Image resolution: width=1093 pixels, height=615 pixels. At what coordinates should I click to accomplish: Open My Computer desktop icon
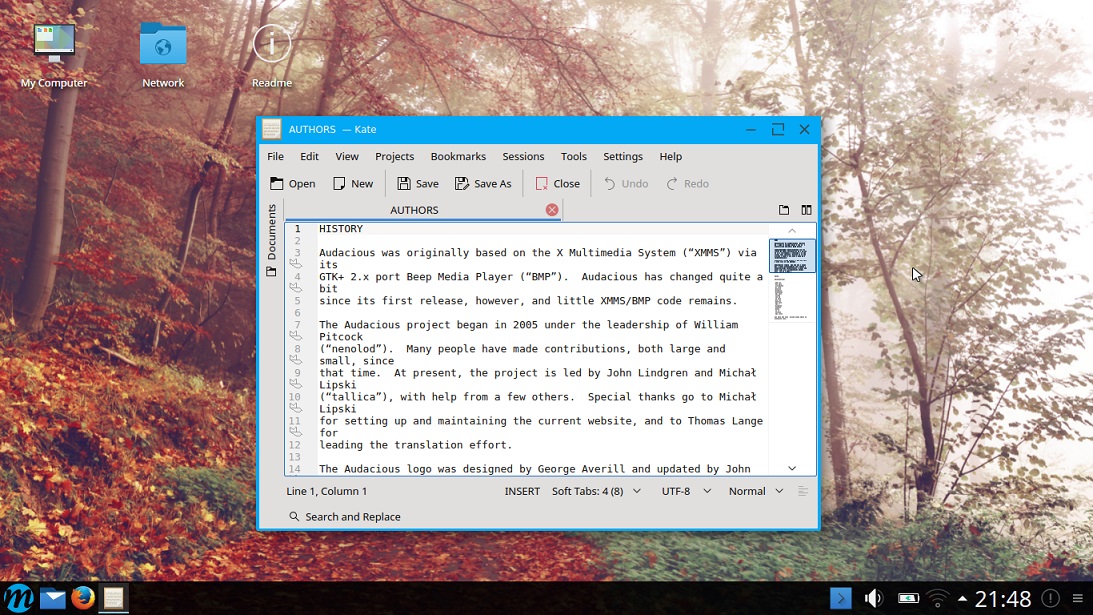54,56
